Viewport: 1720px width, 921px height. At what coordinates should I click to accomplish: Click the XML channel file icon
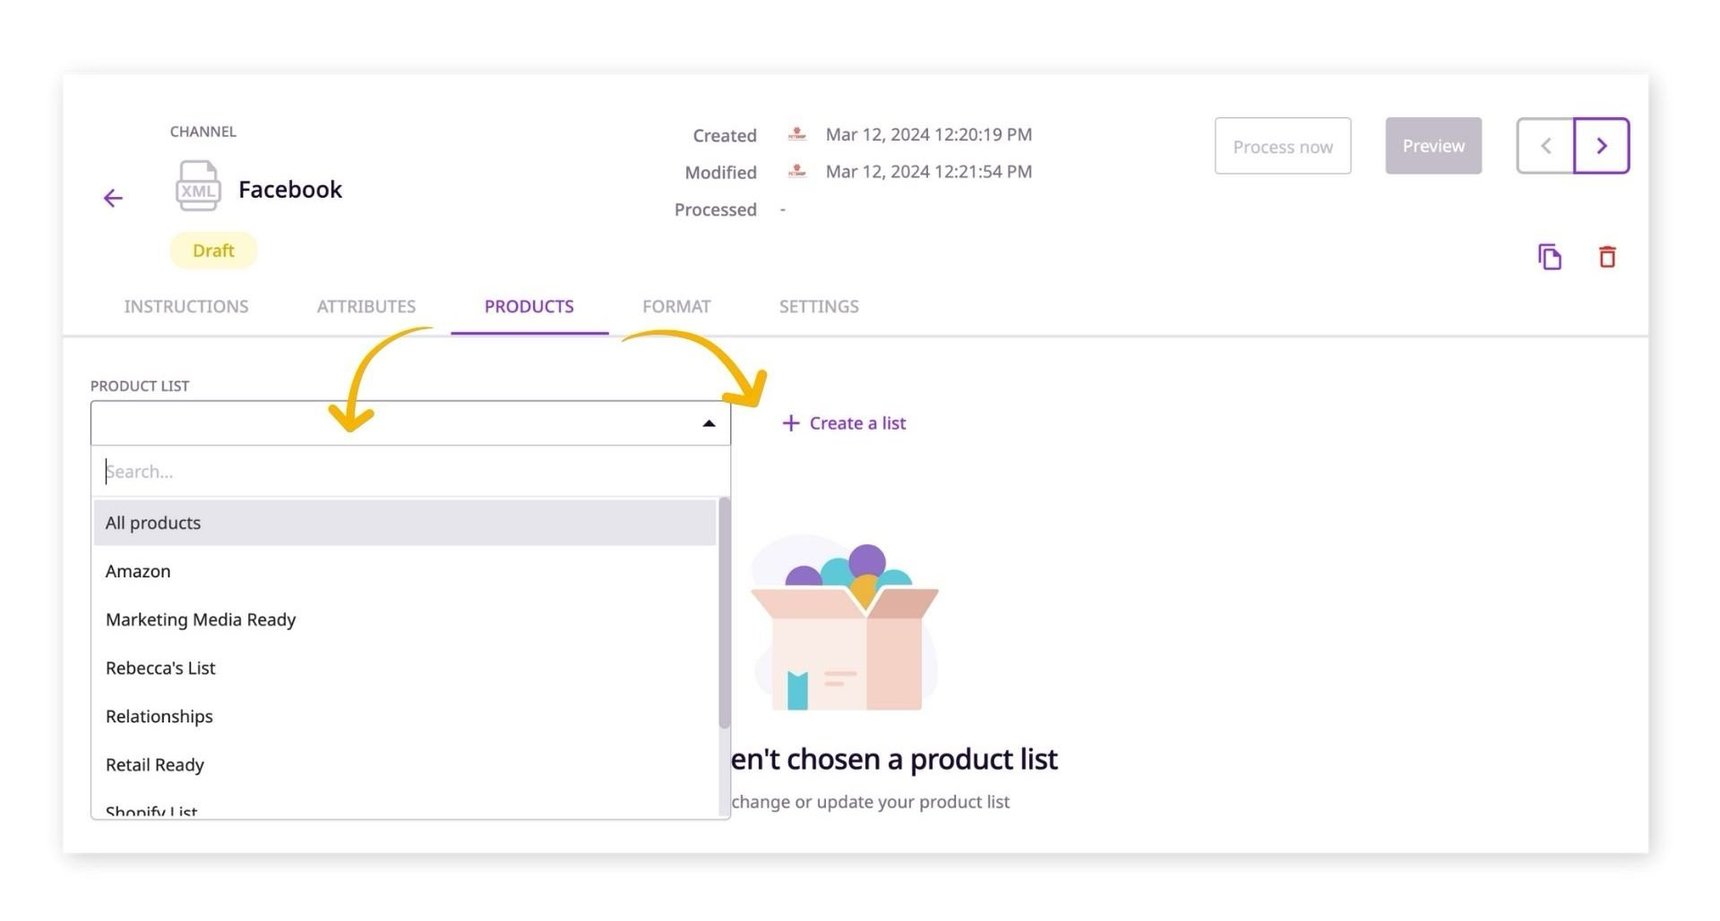(x=197, y=186)
